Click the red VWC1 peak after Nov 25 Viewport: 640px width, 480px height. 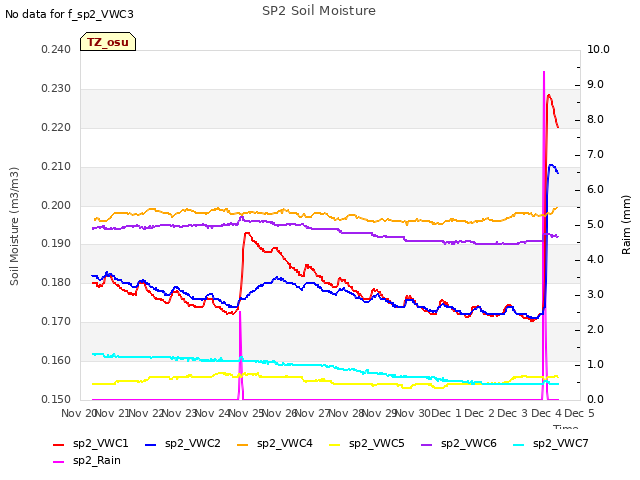click(x=247, y=233)
